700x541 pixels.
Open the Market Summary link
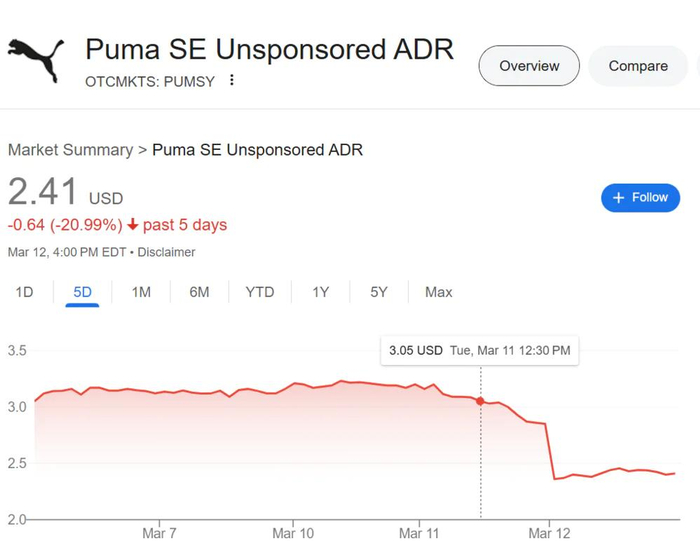click(70, 150)
